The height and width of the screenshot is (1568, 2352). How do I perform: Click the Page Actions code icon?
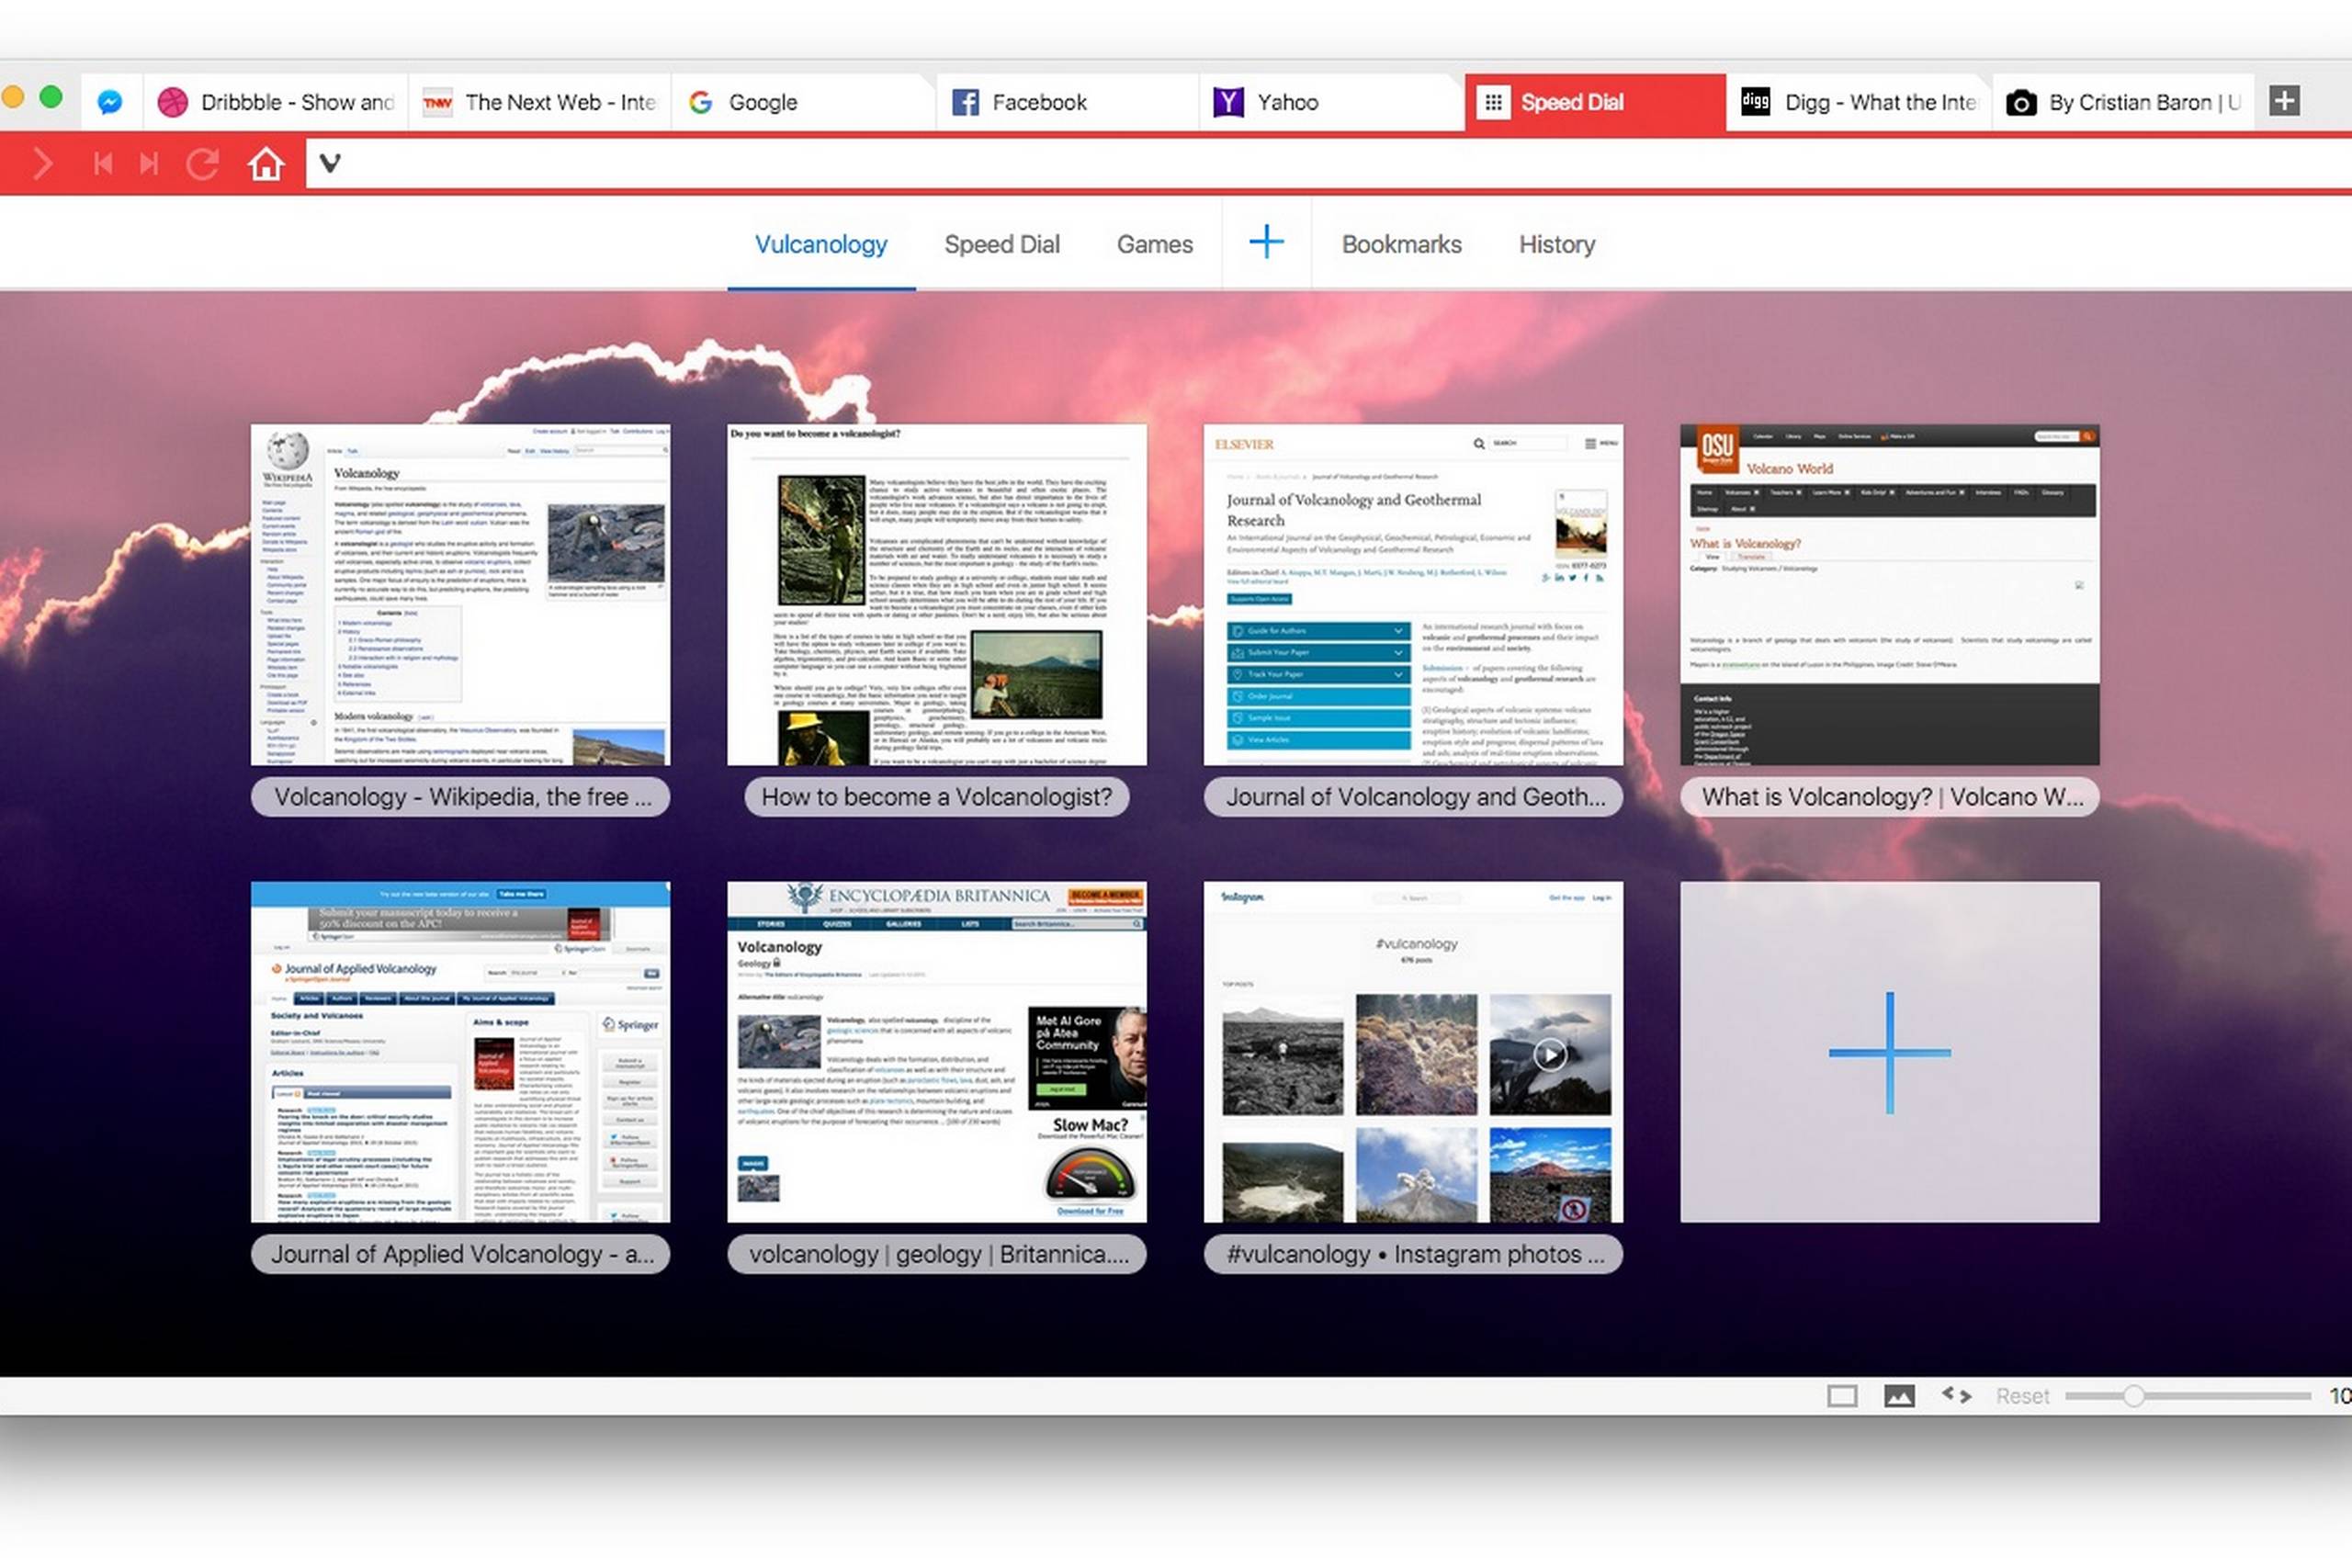click(x=1956, y=1395)
